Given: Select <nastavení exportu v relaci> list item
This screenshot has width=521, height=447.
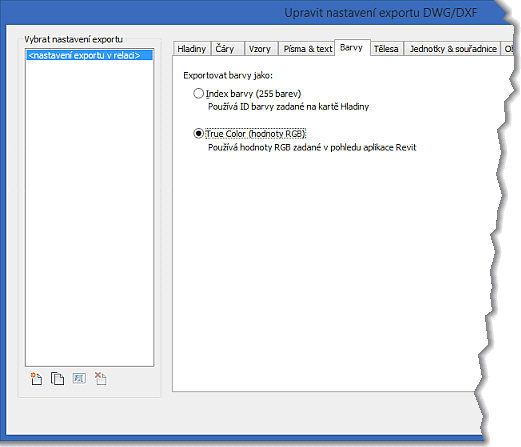Looking at the screenshot, I should [89, 55].
